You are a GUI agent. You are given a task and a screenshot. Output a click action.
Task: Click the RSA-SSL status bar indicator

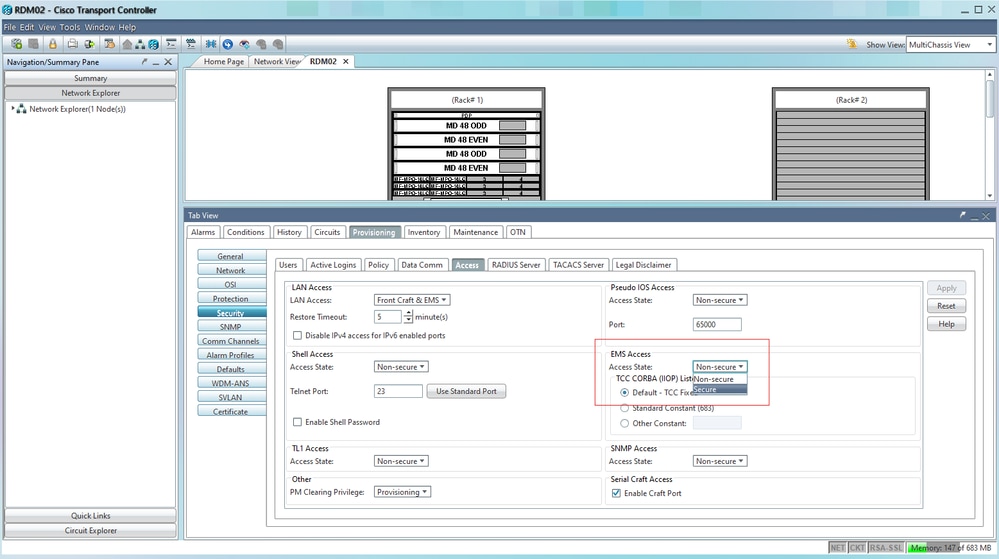(886, 548)
